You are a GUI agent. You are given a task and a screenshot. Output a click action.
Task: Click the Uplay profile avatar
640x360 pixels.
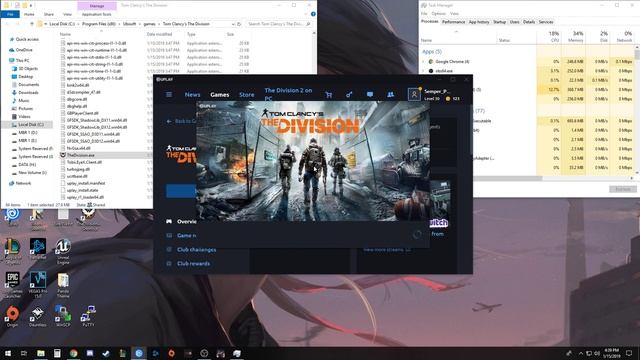pyautogui.click(x=414, y=94)
